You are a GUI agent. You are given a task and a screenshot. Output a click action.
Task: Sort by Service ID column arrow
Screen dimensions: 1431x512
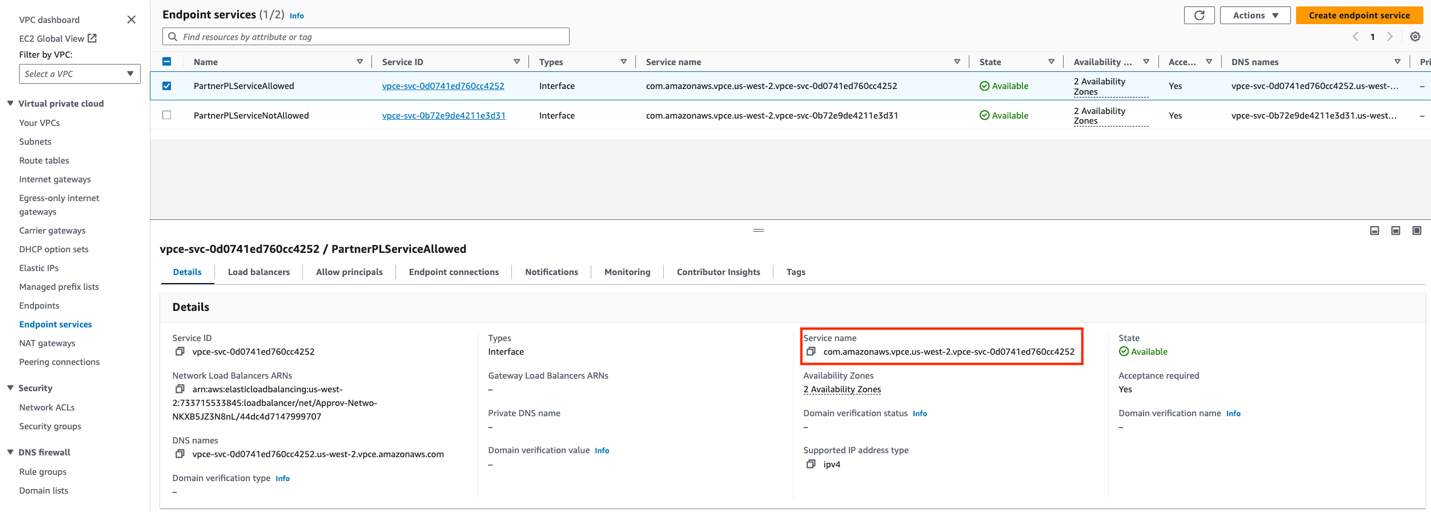(517, 62)
